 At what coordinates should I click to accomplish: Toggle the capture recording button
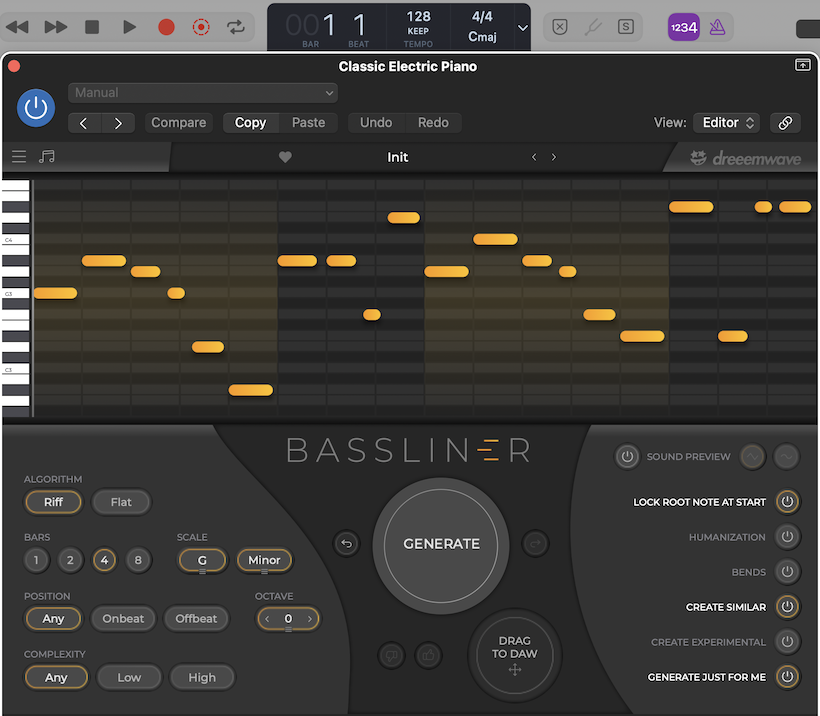coord(201,27)
